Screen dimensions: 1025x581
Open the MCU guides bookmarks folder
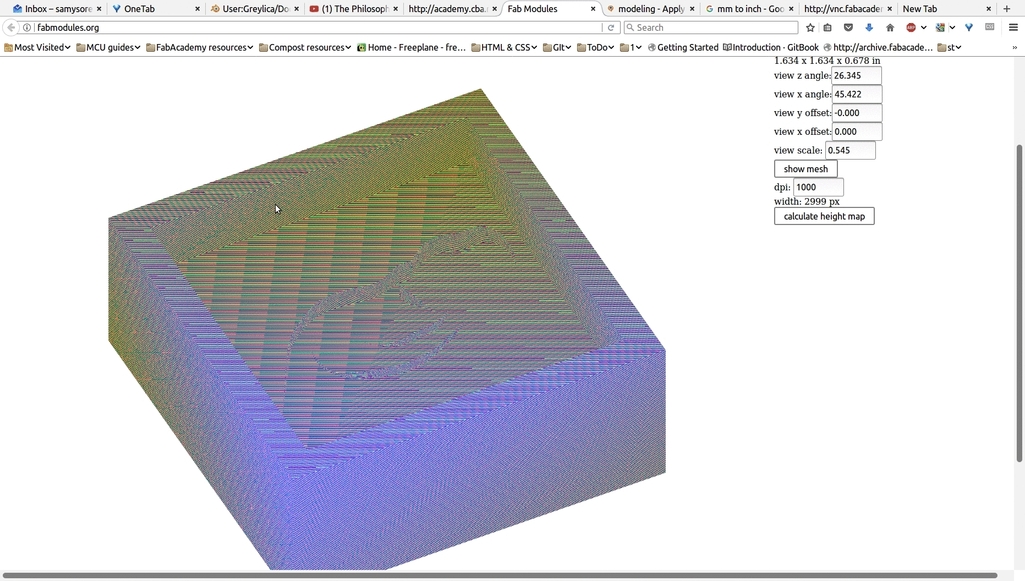108,47
